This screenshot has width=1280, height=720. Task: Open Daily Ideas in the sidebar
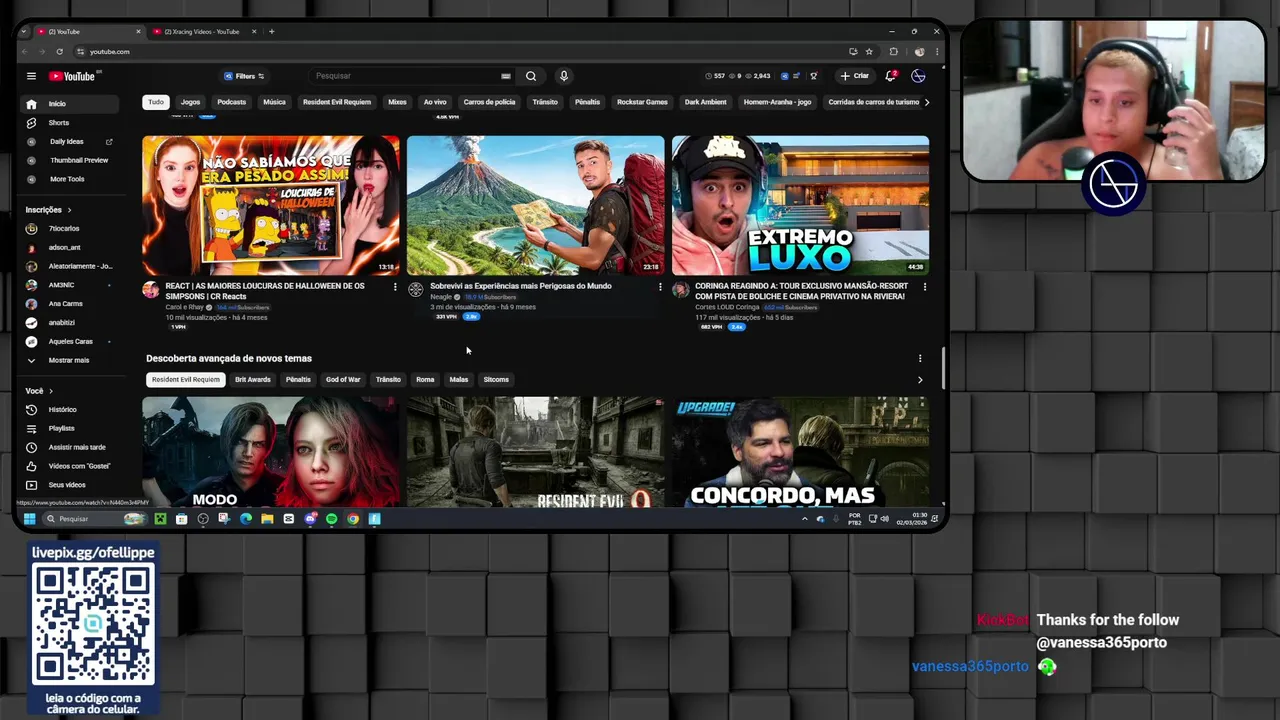tap(67, 142)
